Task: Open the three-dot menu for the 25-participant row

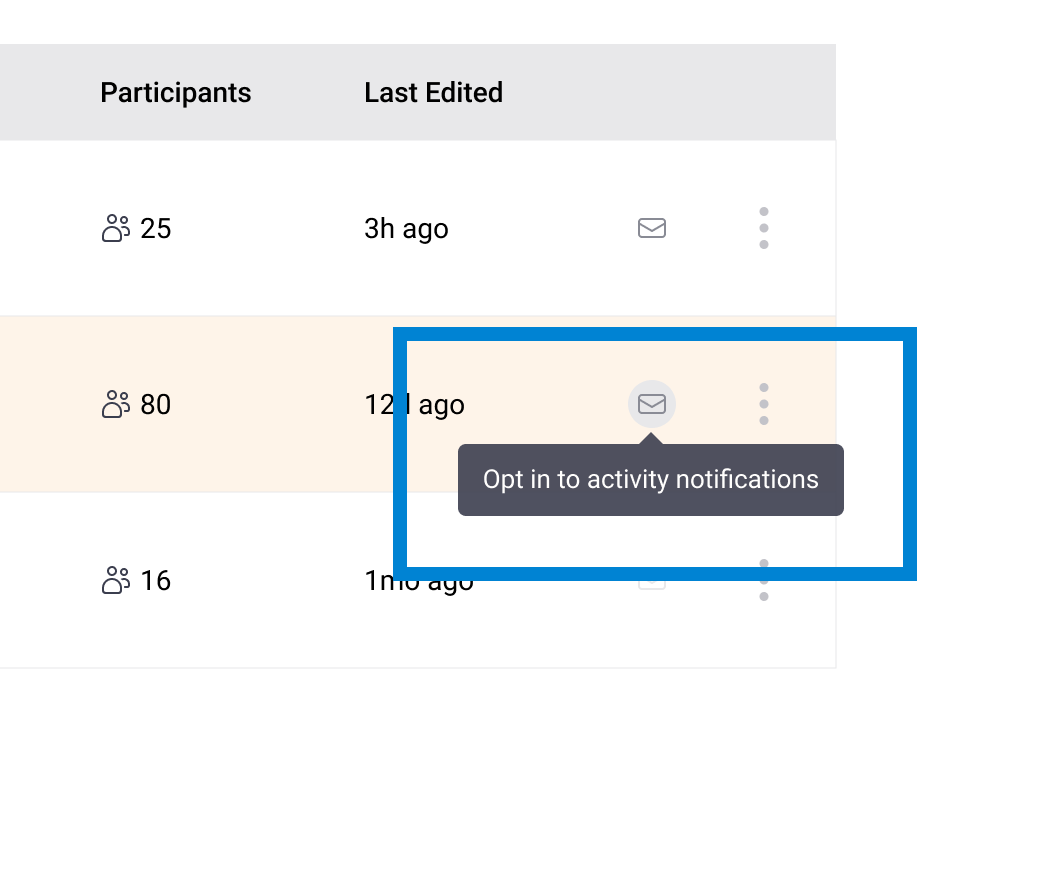Action: click(764, 228)
